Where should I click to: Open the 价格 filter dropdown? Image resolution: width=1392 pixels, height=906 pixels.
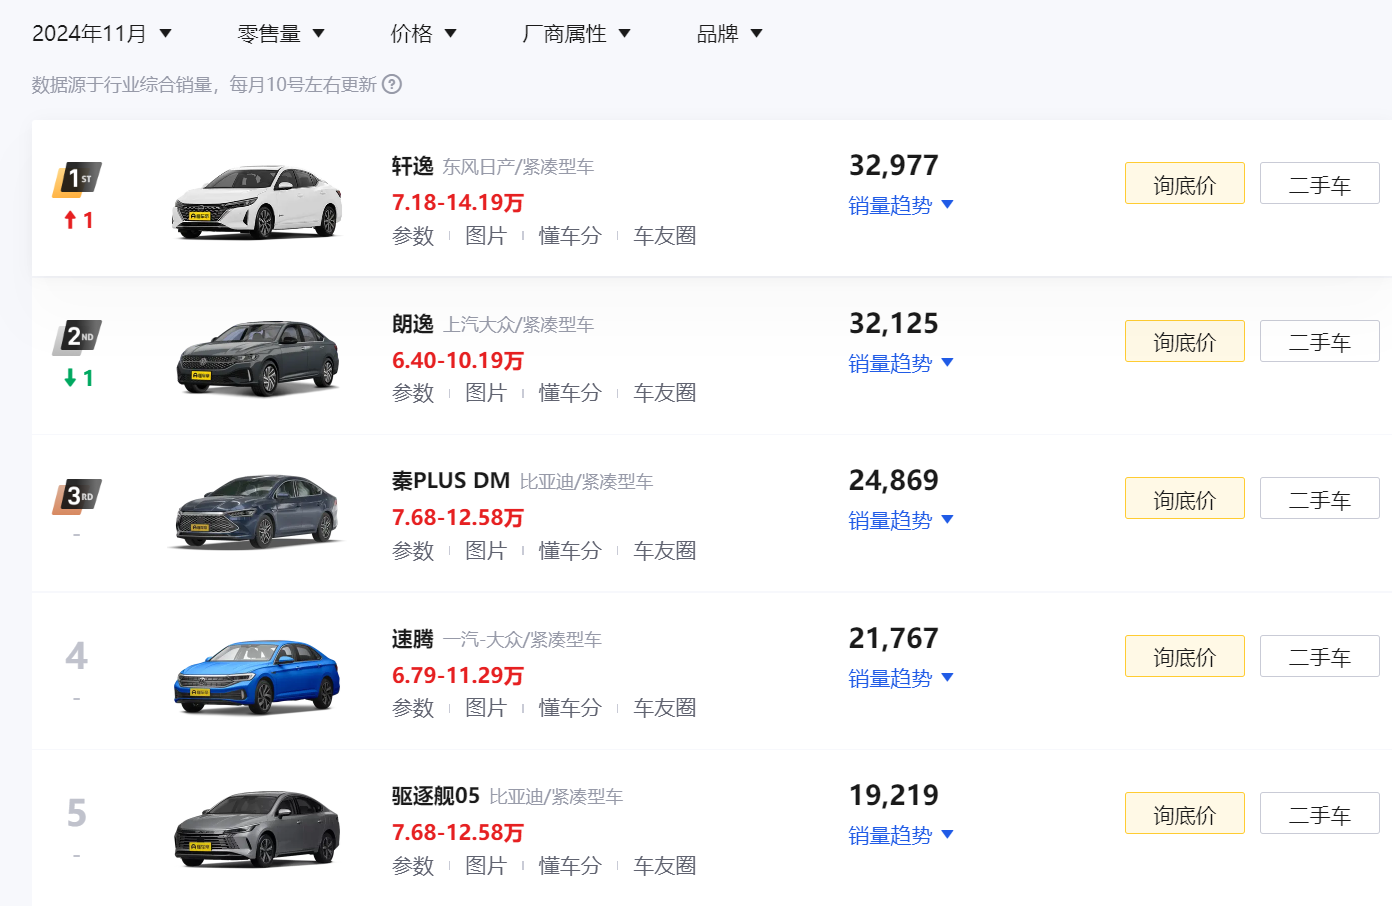pos(423,33)
